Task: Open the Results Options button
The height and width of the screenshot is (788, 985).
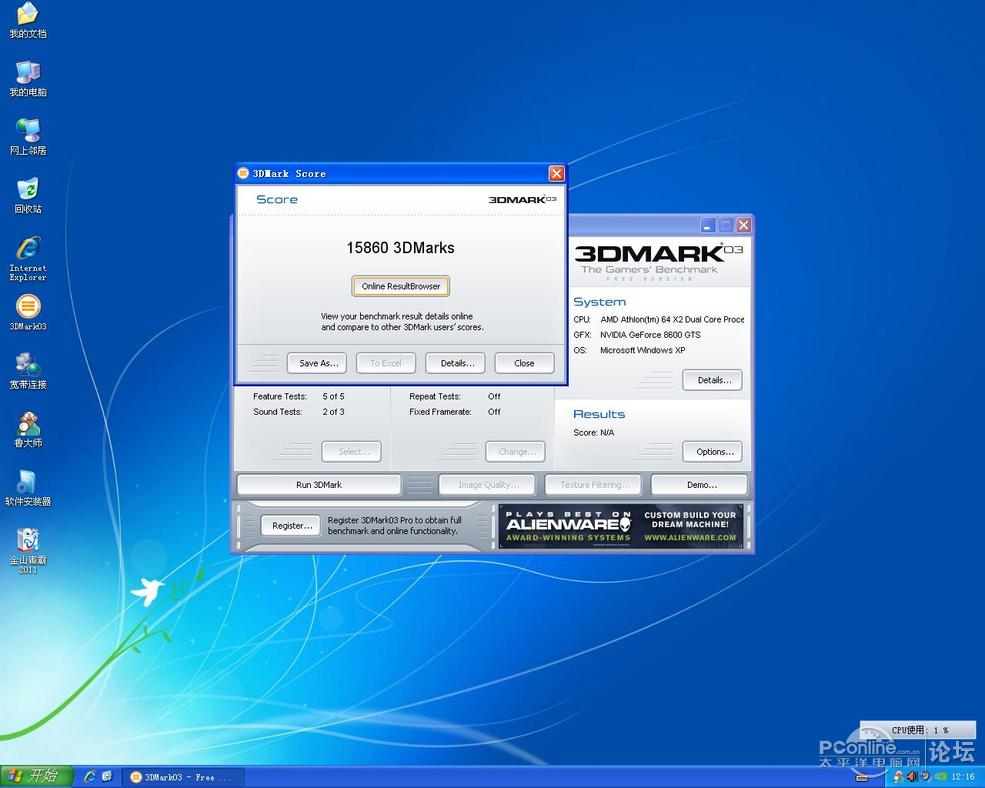Action: [x=714, y=452]
